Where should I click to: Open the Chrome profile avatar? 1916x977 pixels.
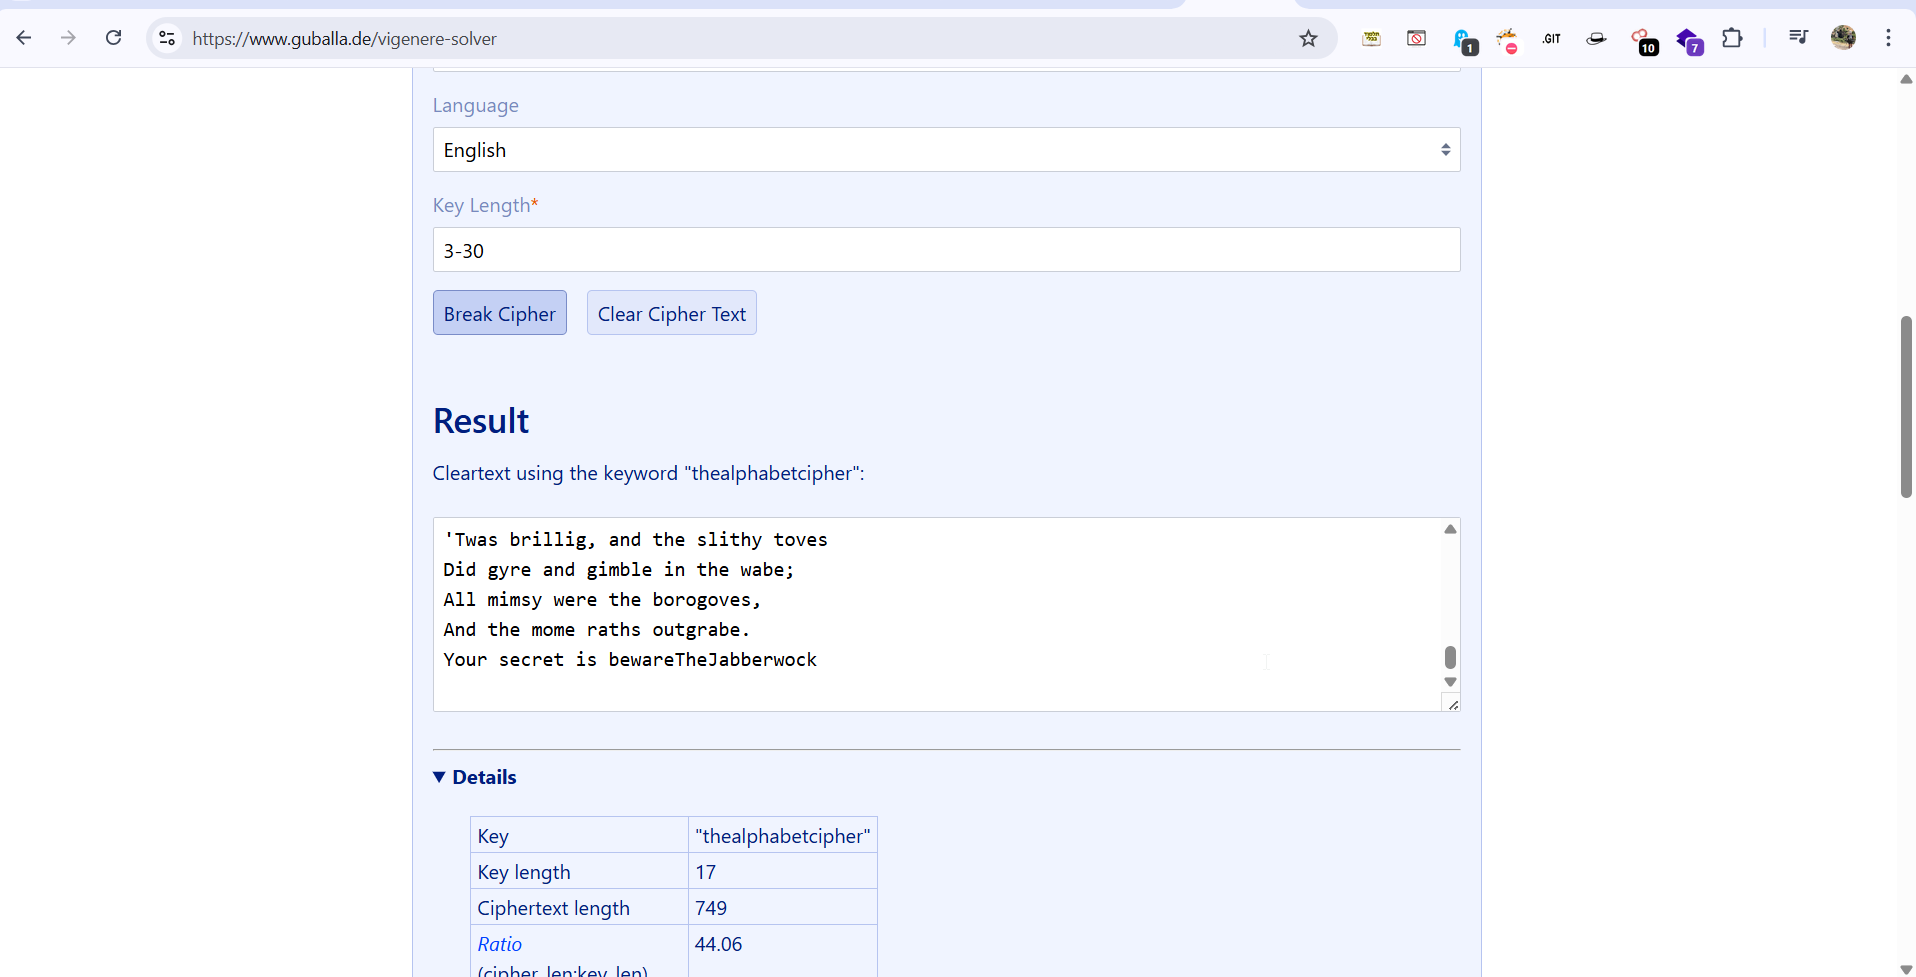tap(1843, 38)
